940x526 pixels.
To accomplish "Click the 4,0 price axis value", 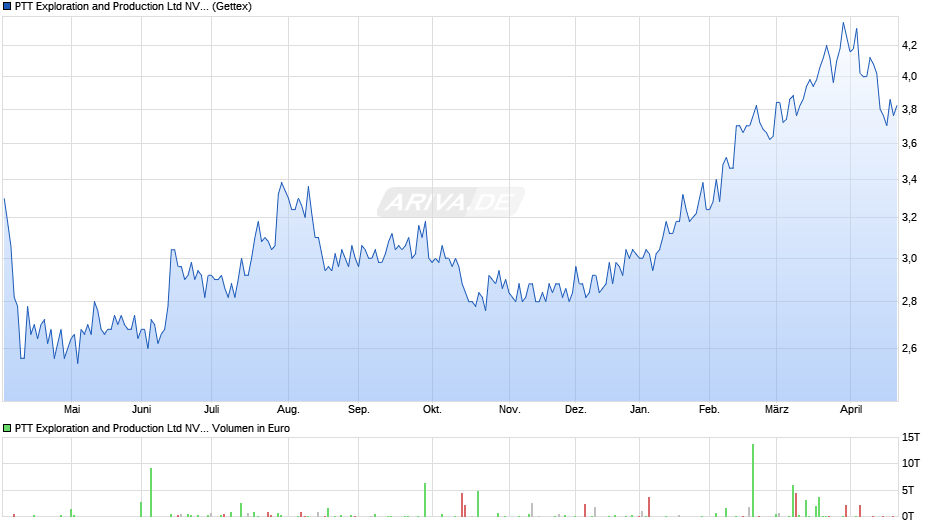I will pyautogui.click(x=909, y=77).
